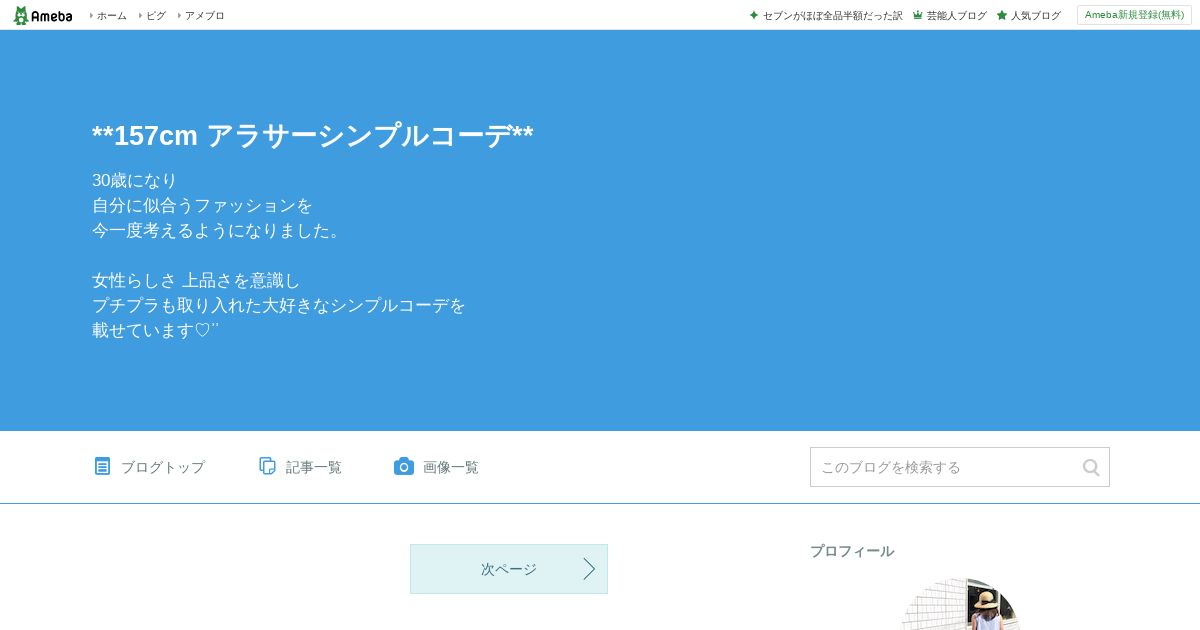Open blog title 157cm アラサーシンプルコーデ

tap(313, 135)
